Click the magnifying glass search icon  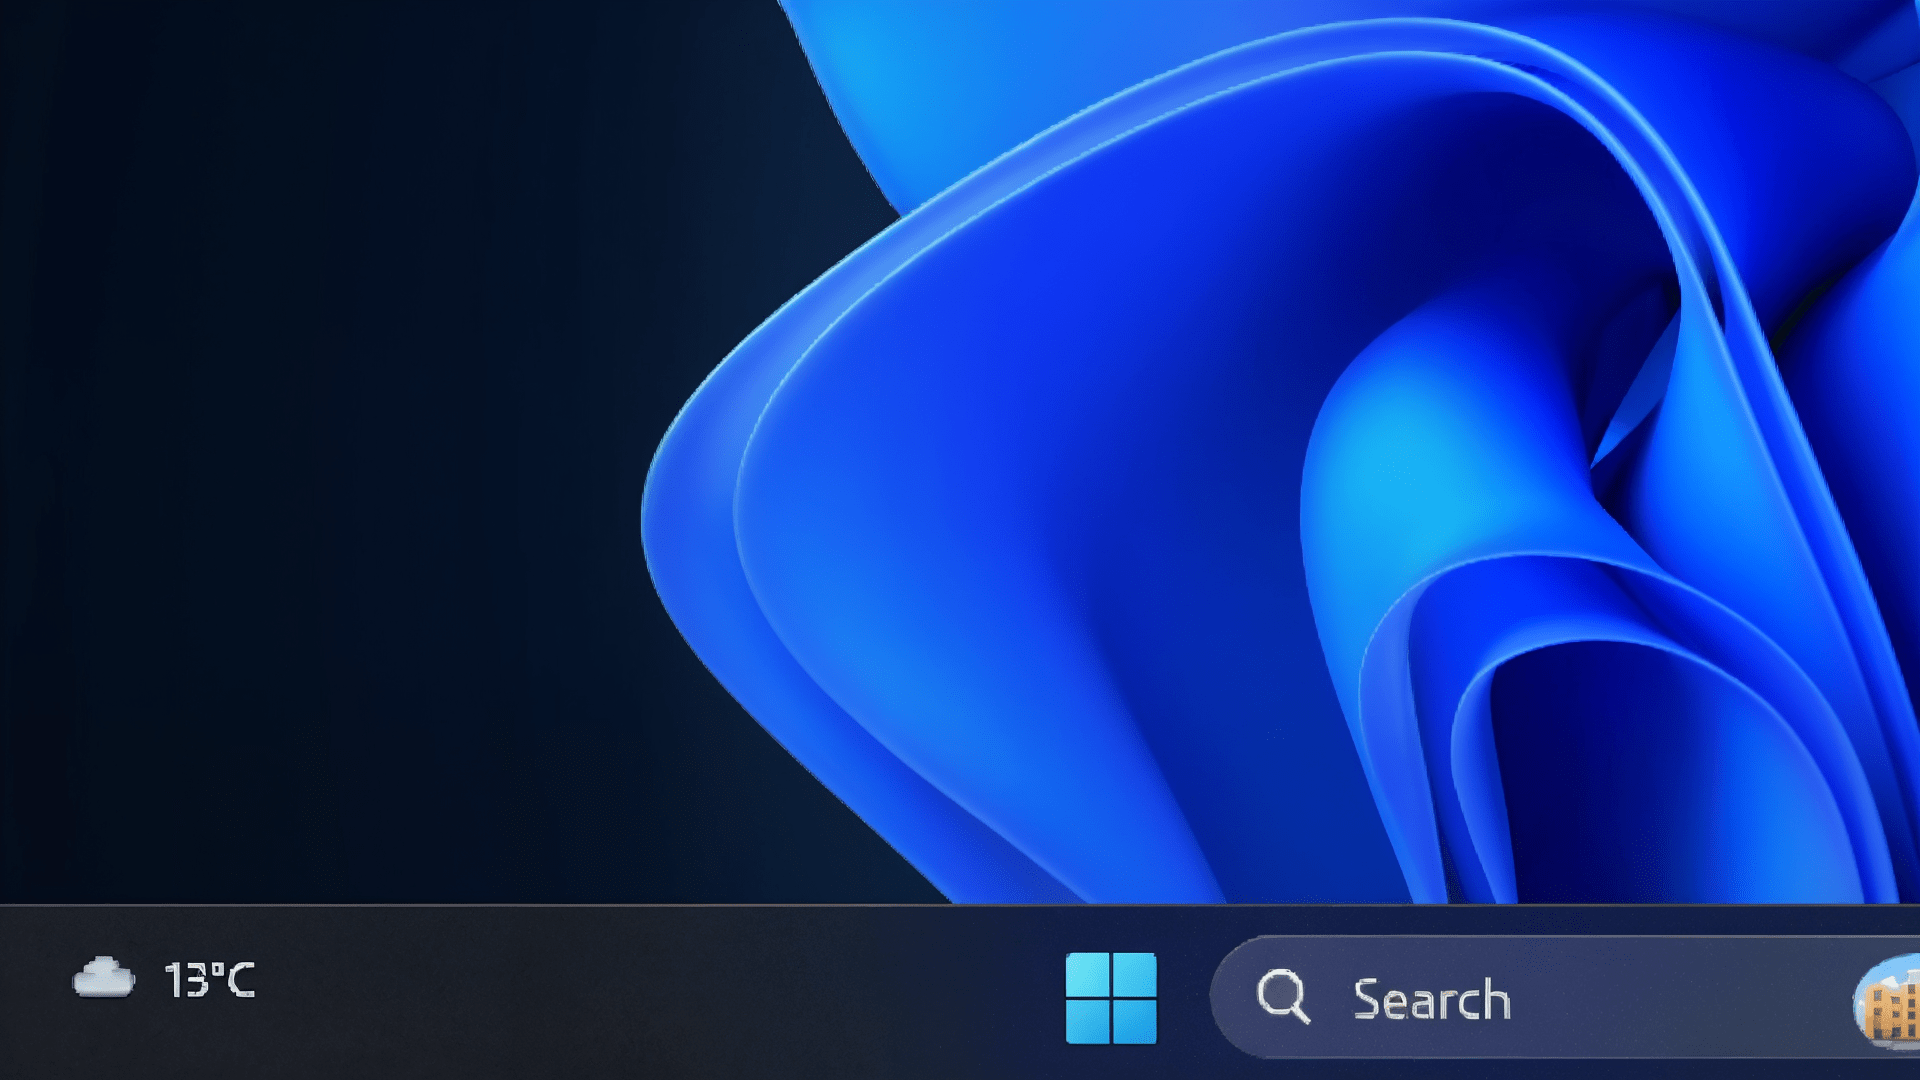click(x=1283, y=996)
